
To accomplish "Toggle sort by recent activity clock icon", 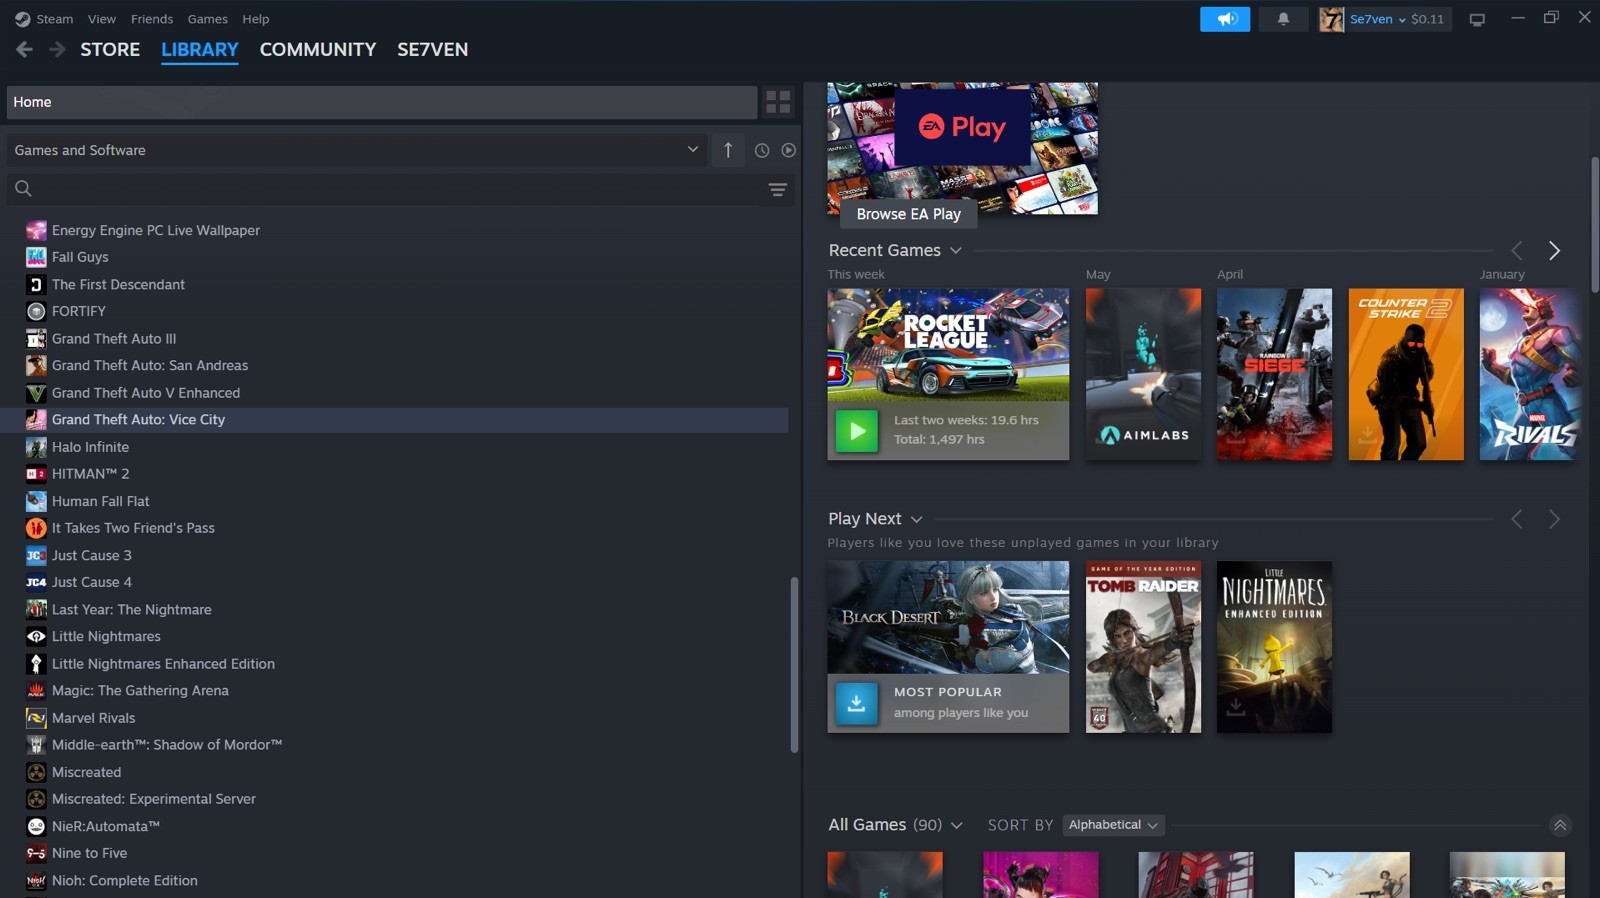I will tap(762, 150).
